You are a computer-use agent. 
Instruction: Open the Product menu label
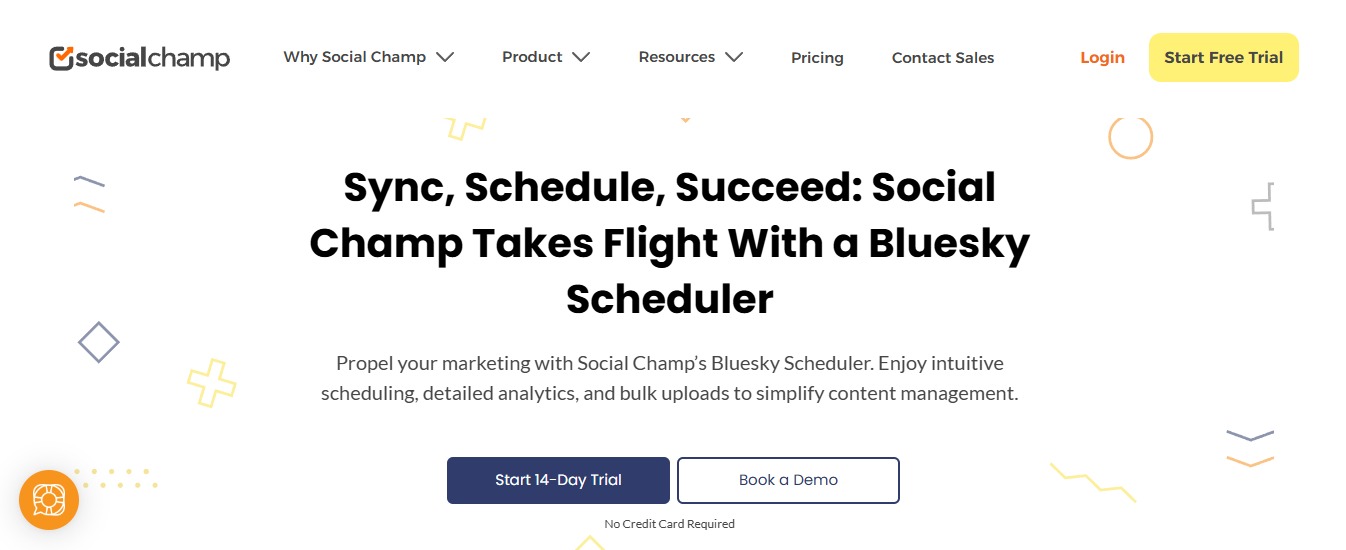tap(532, 57)
